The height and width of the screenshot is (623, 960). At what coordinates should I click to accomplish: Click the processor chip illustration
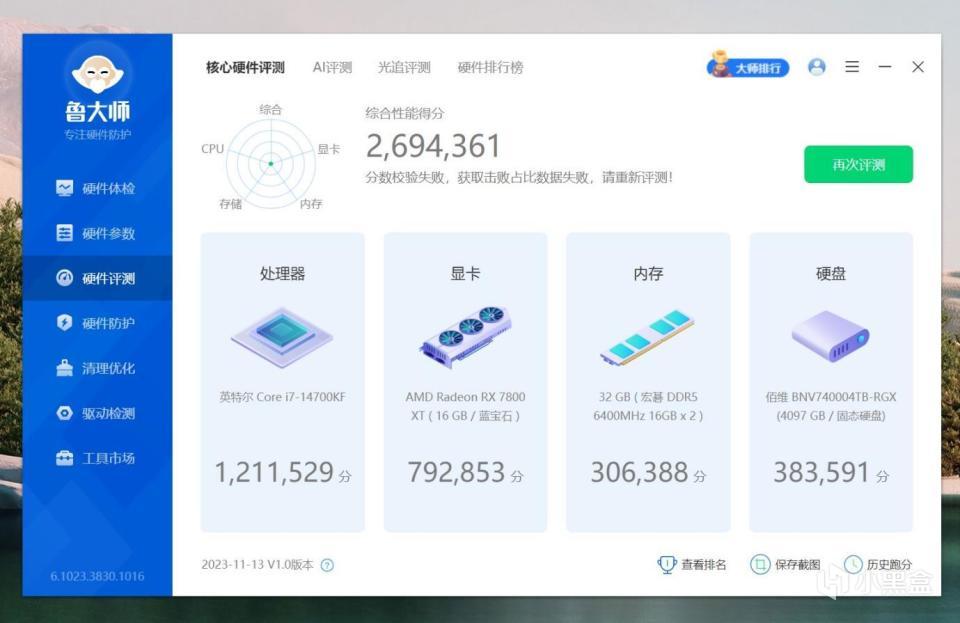[x=282, y=337]
